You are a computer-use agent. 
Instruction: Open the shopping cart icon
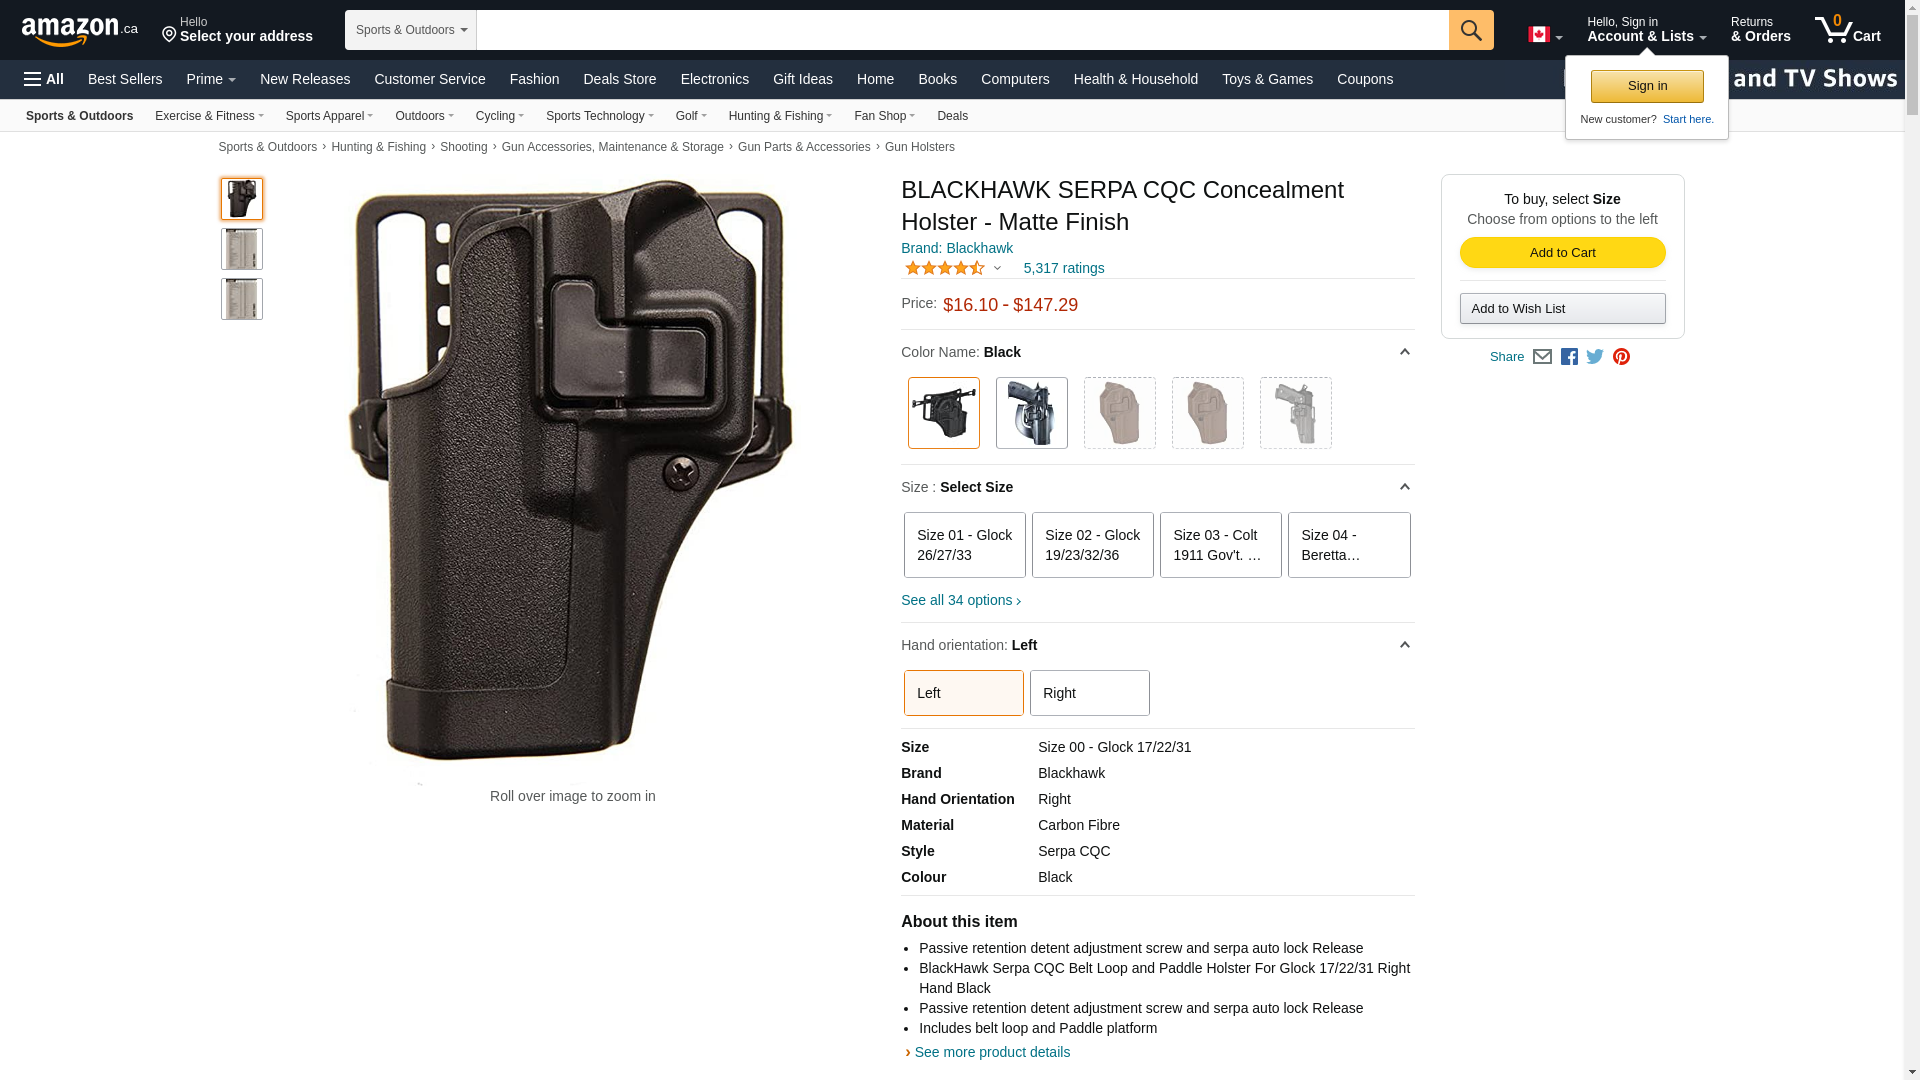click(1847, 29)
